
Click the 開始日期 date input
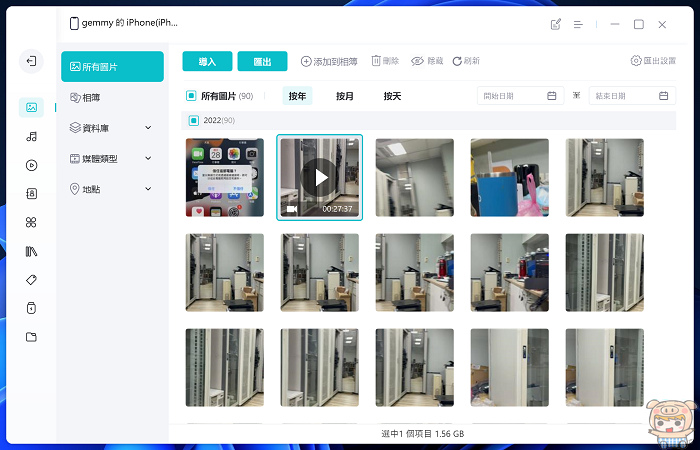(521, 96)
